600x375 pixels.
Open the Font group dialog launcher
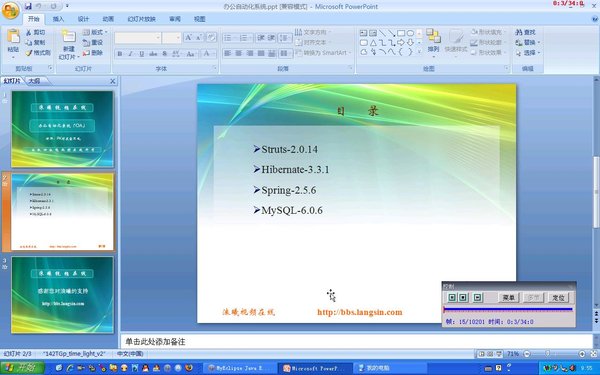point(215,68)
